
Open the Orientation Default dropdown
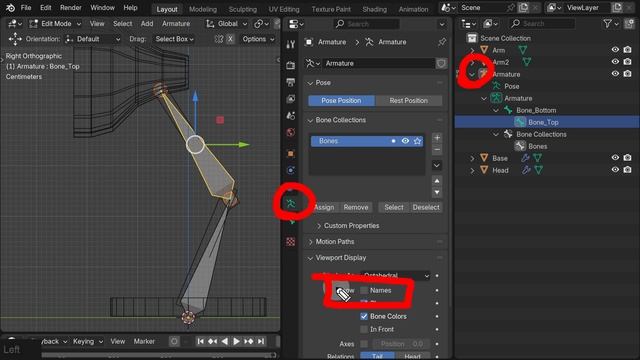pyautogui.click(x=93, y=39)
